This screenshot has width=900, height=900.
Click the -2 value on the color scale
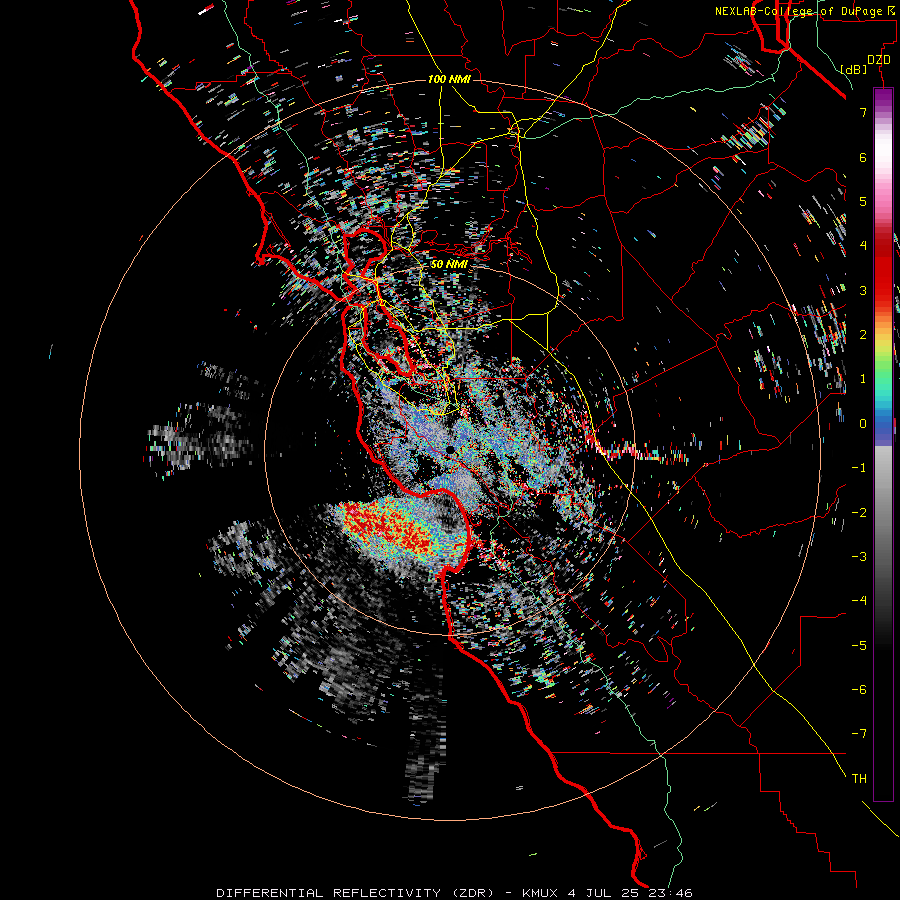tap(859, 513)
